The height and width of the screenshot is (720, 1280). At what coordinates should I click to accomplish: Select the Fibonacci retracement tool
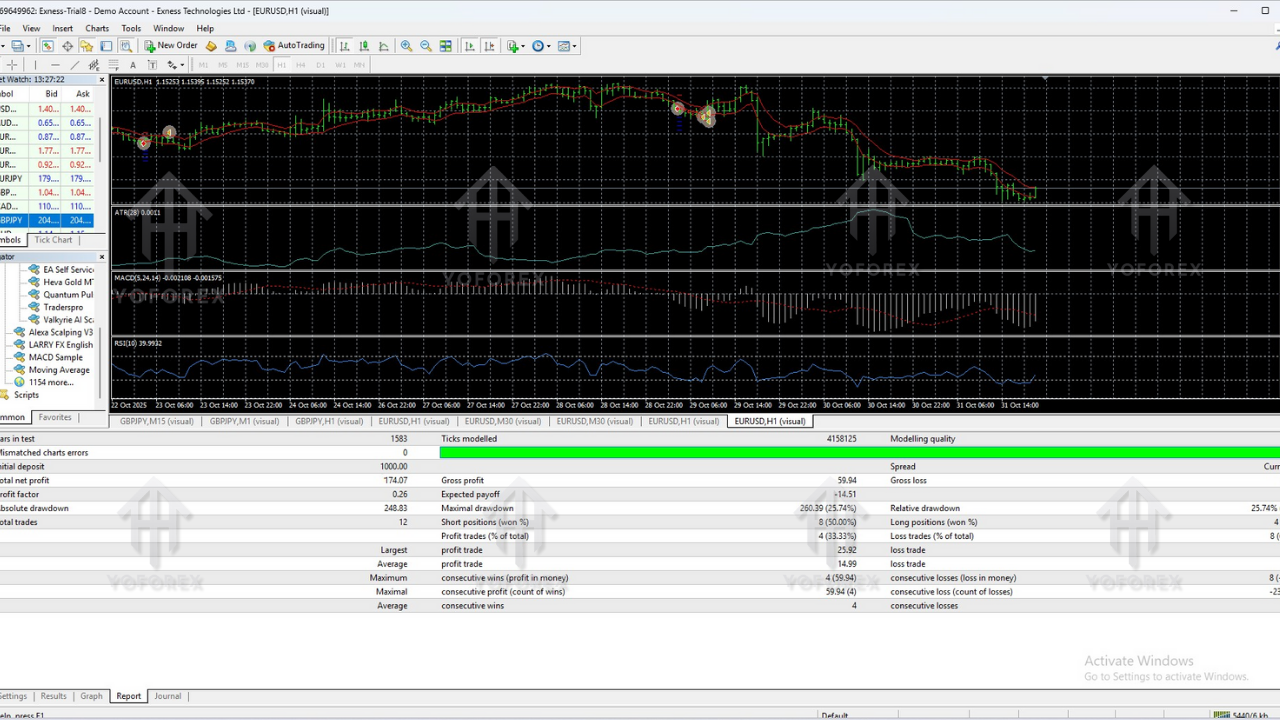tap(111, 65)
